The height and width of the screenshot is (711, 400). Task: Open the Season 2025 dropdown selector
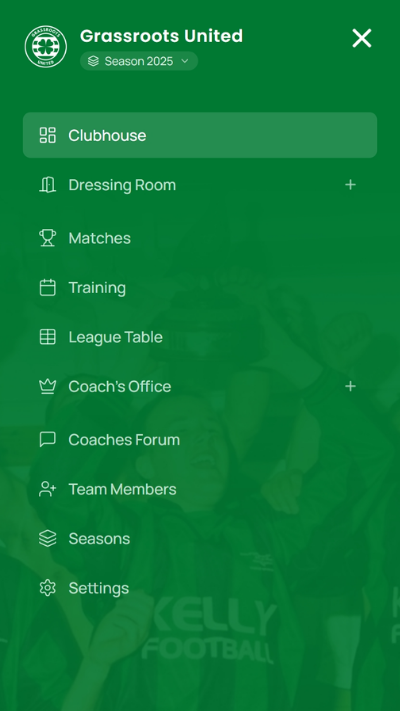click(x=139, y=61)
